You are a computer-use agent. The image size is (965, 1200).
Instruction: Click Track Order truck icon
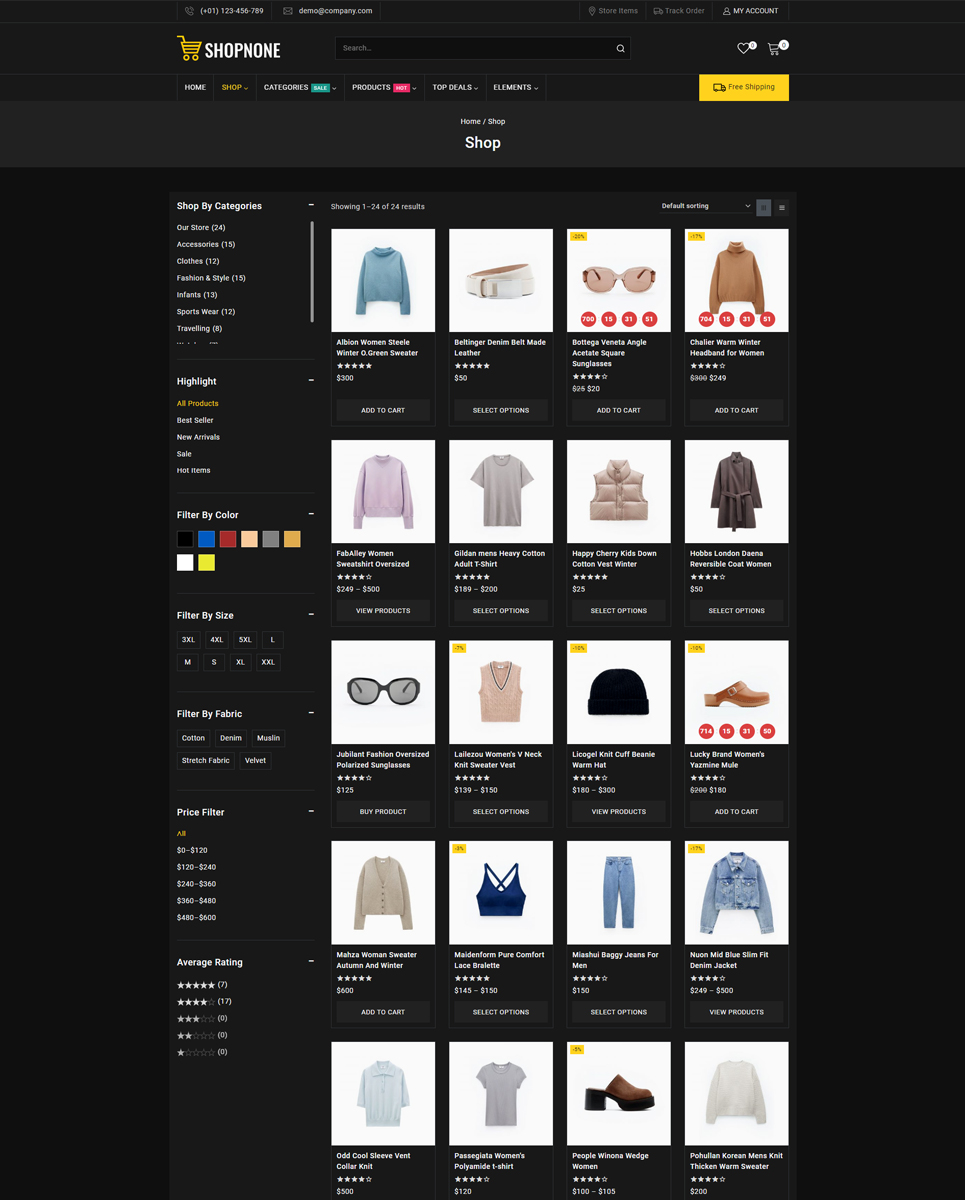658,11
